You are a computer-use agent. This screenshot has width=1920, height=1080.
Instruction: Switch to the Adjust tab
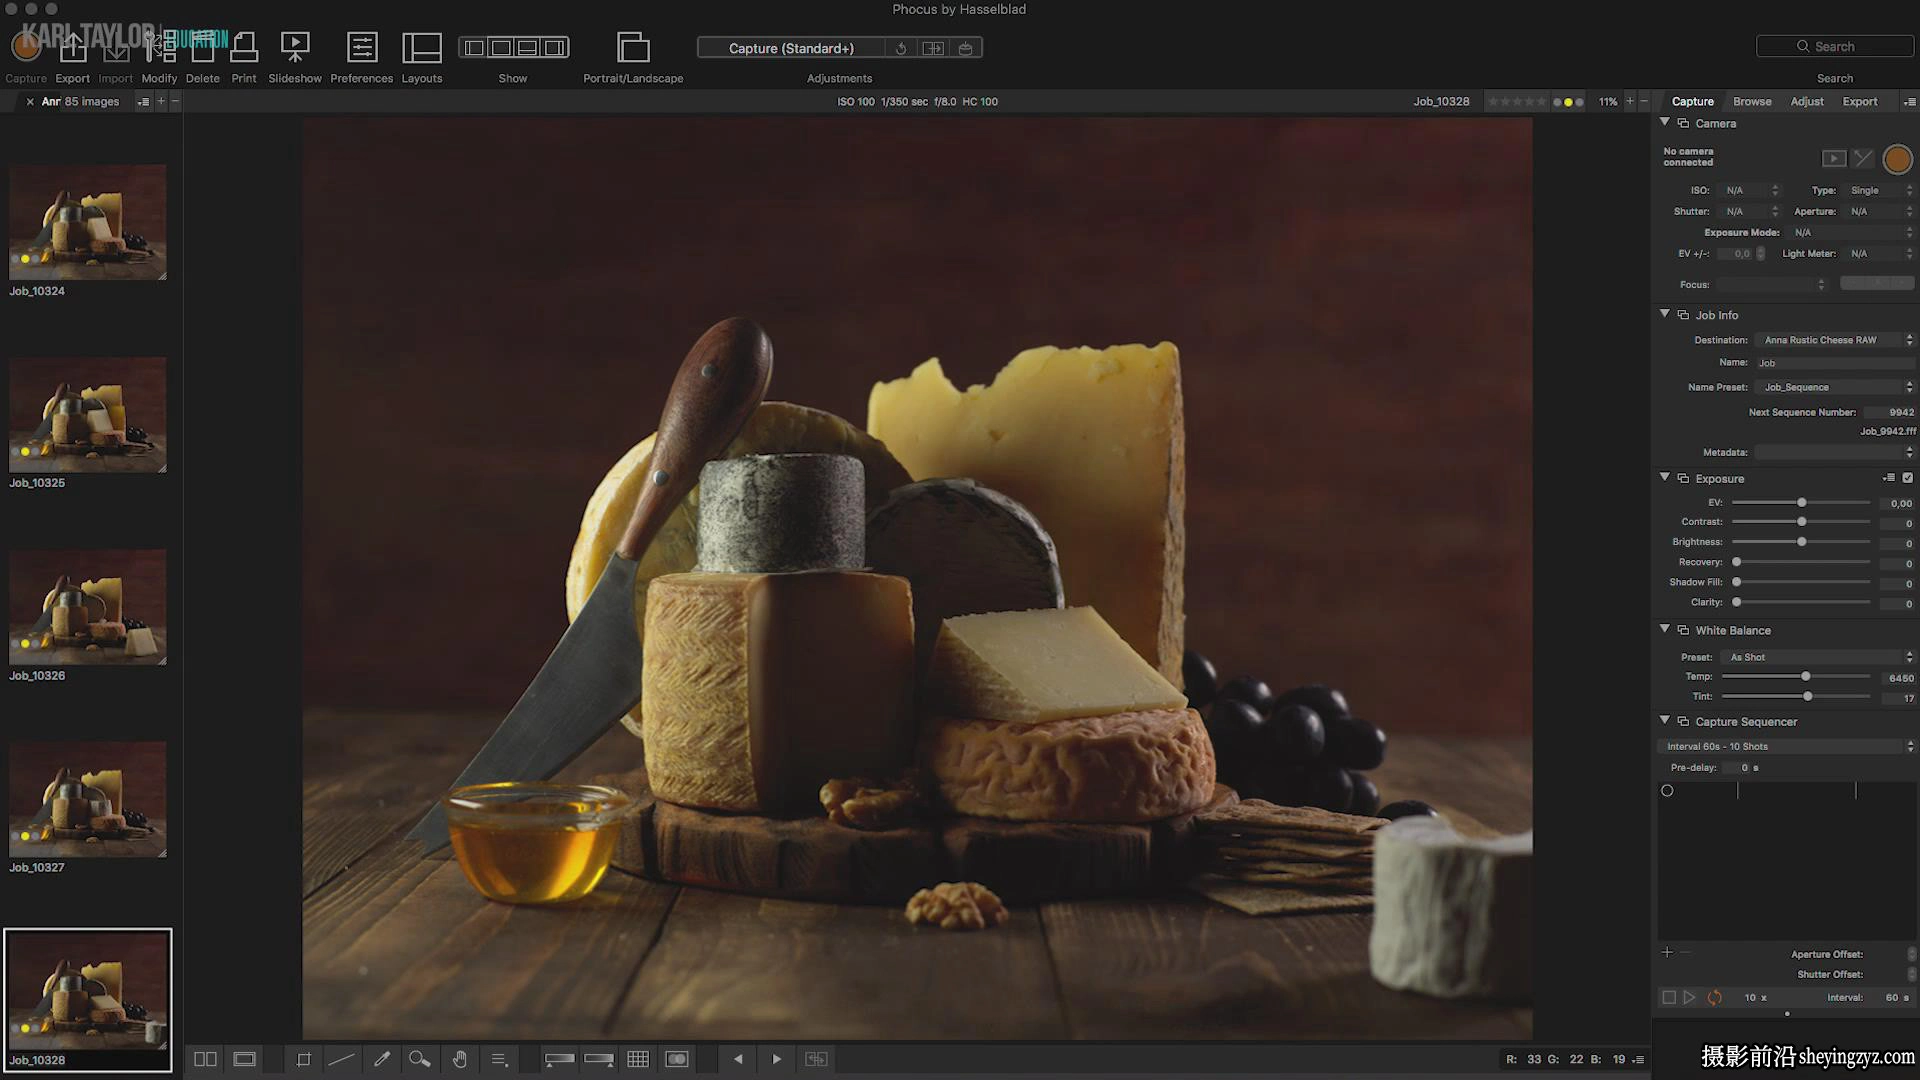pos(1807,101)
